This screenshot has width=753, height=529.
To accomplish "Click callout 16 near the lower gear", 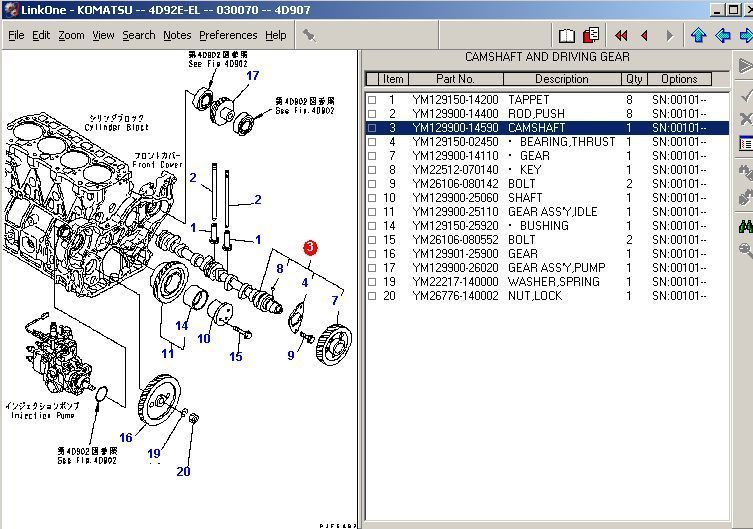I will (126, 437).
